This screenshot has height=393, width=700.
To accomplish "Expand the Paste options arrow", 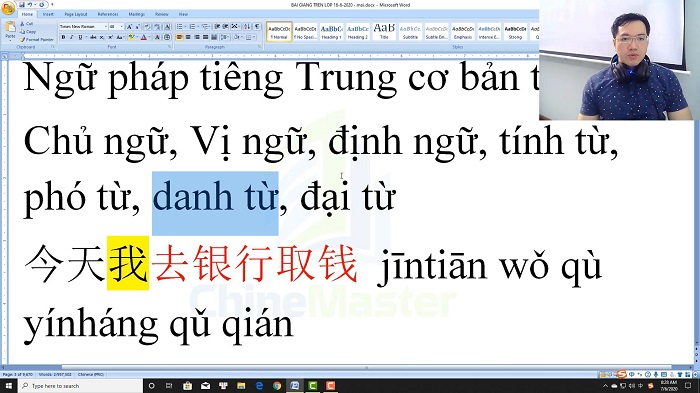I will [x=11, y=40].
